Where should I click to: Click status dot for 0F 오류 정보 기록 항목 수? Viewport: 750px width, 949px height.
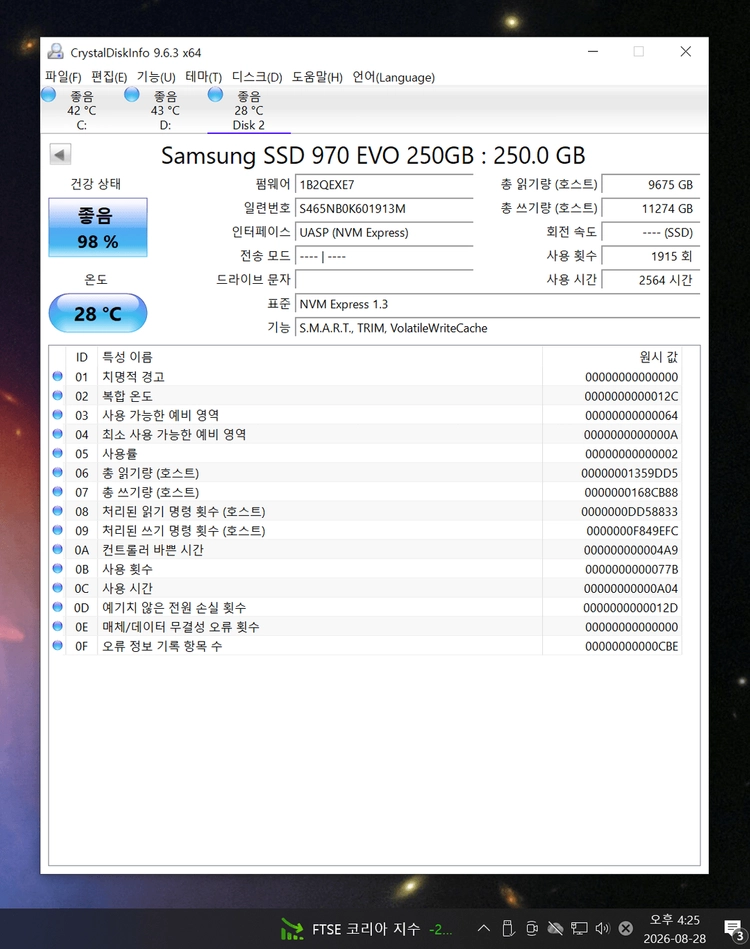(58, 646)
